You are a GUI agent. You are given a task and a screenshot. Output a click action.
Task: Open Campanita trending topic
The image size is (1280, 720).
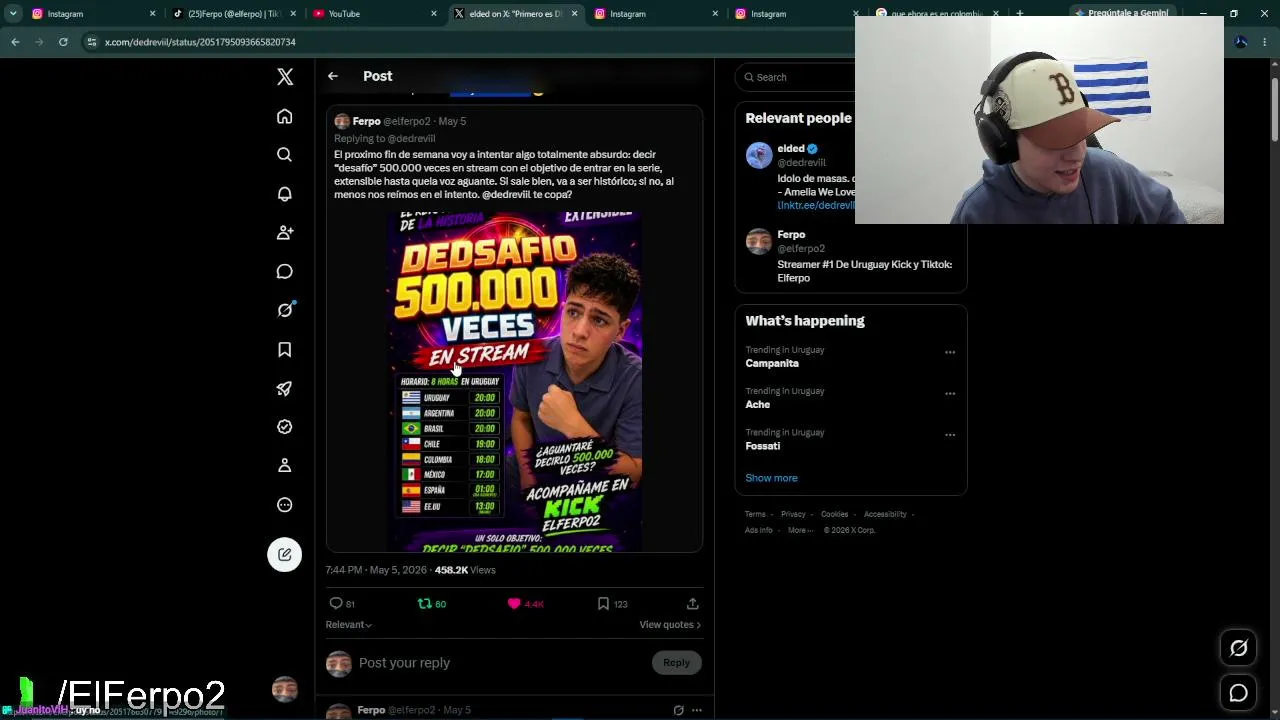[x=772, y=364]
